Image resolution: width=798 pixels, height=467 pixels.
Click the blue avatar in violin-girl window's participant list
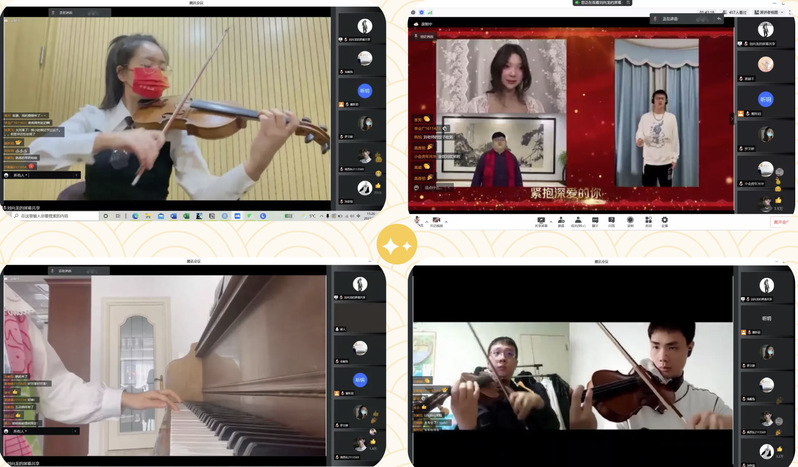tap(365, 90)
